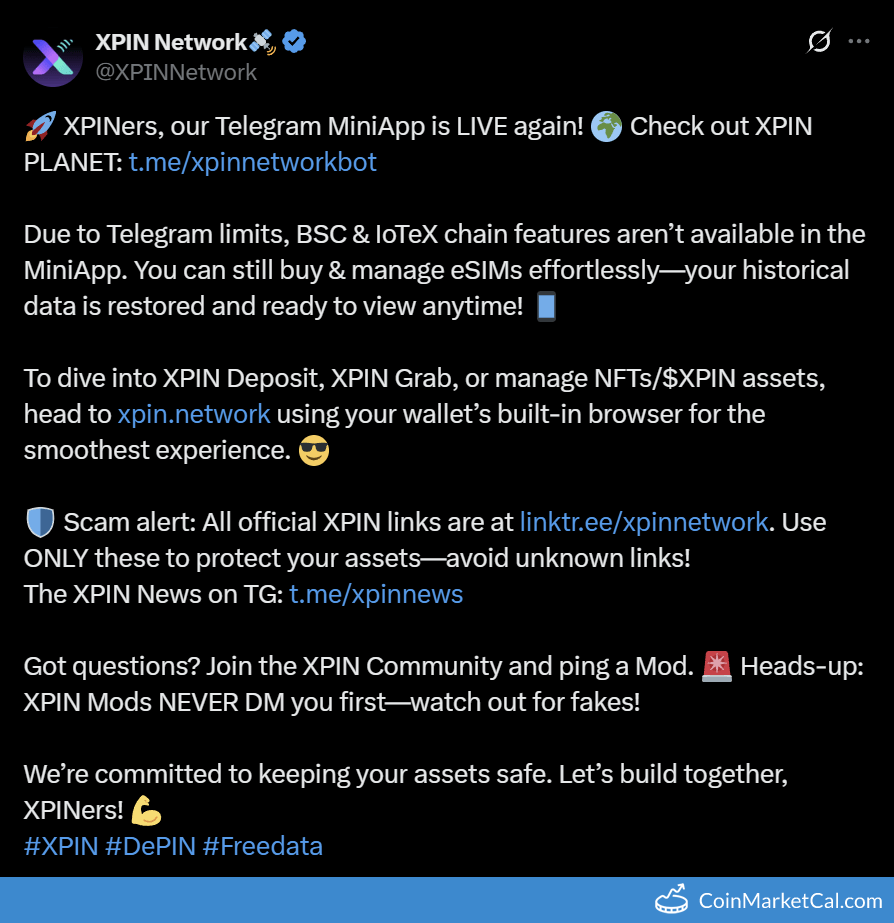
Task: Click the blue verified badge
Action: pyautogui.click(x=294, y=41)
